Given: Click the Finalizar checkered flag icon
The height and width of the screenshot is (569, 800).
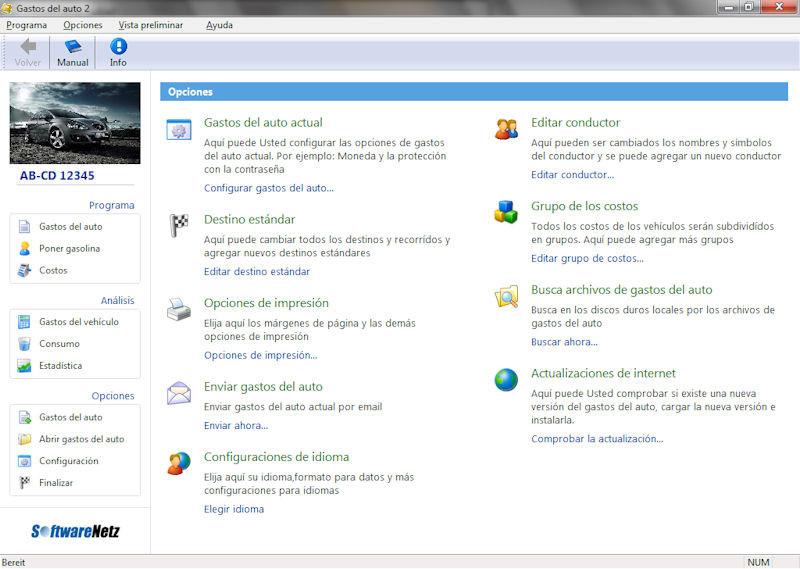Looking at the screenshot, I should click(24, 483).
